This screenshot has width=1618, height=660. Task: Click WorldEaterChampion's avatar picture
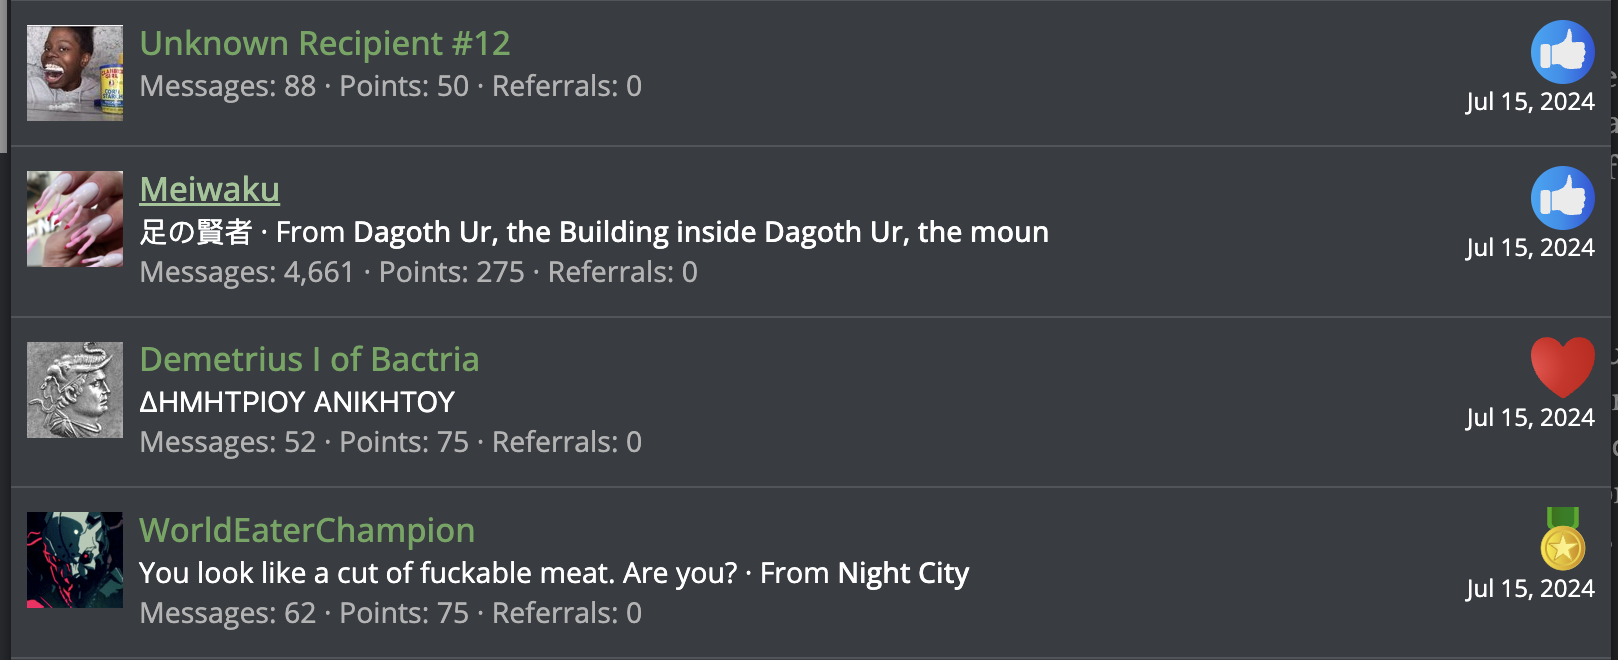pos(75,560)
